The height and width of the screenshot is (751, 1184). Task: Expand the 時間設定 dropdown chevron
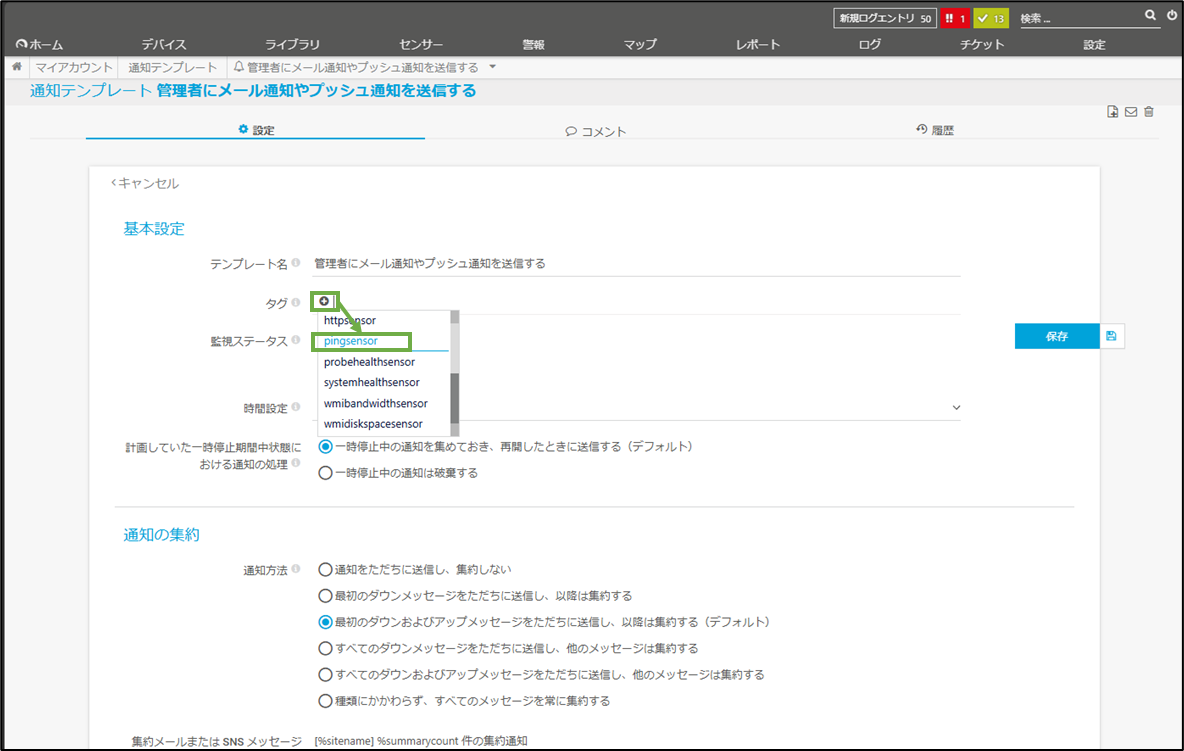tap(956, 408)
